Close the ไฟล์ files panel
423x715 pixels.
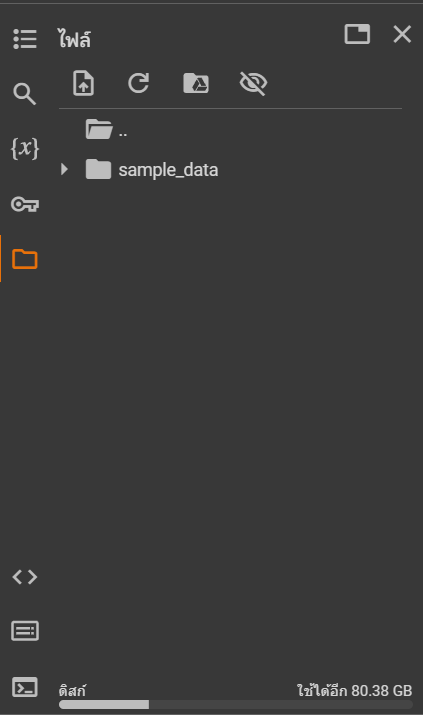click(x=402, y=34)
